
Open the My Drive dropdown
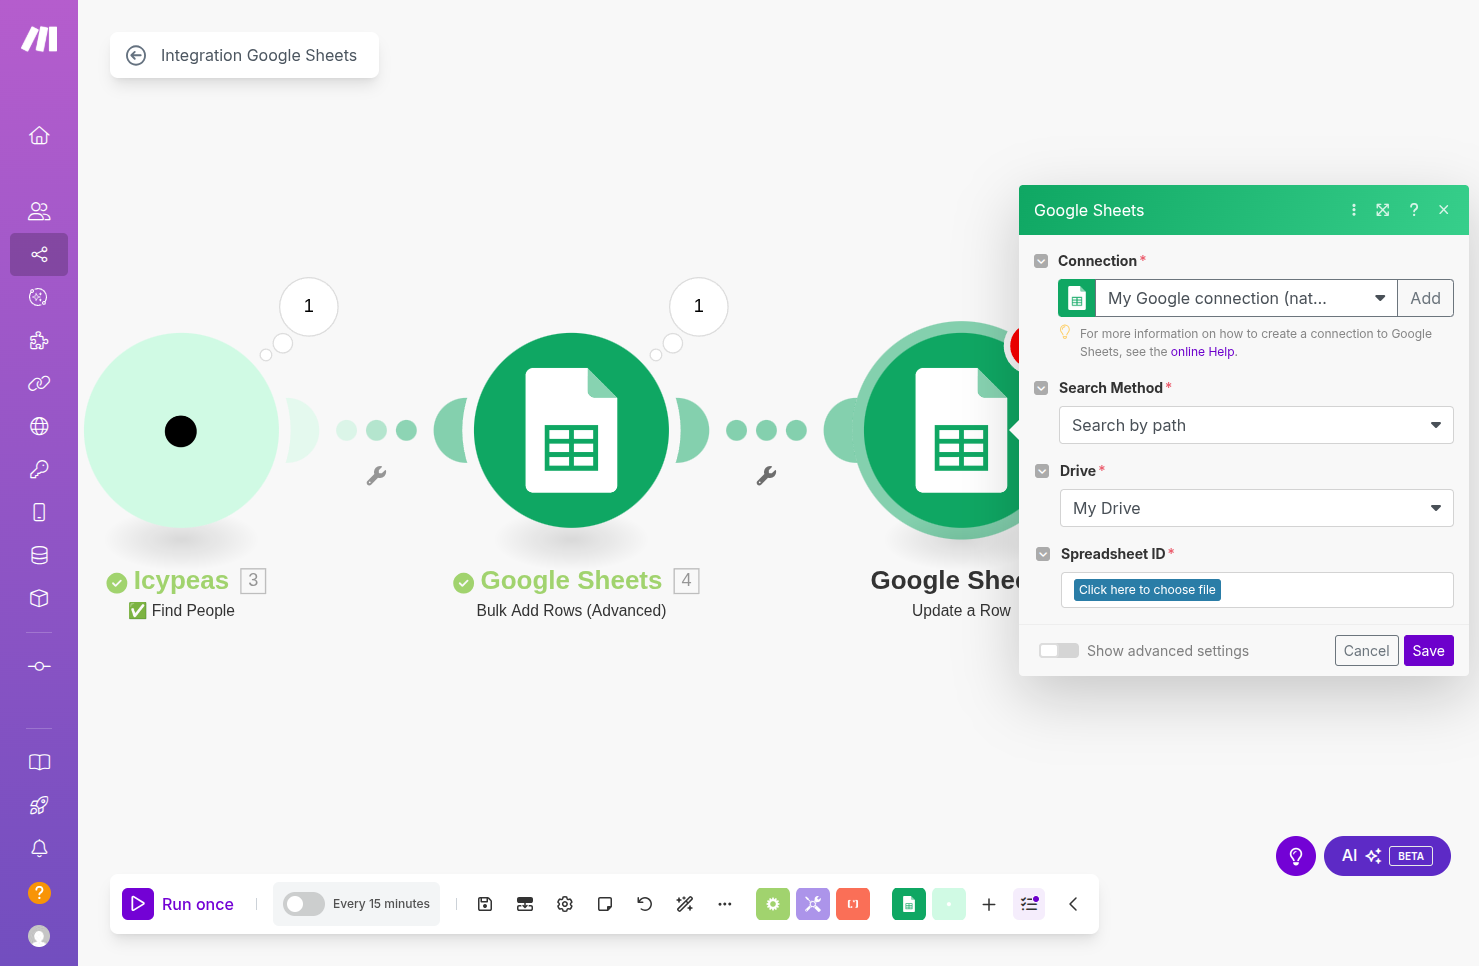point(1257,508)
